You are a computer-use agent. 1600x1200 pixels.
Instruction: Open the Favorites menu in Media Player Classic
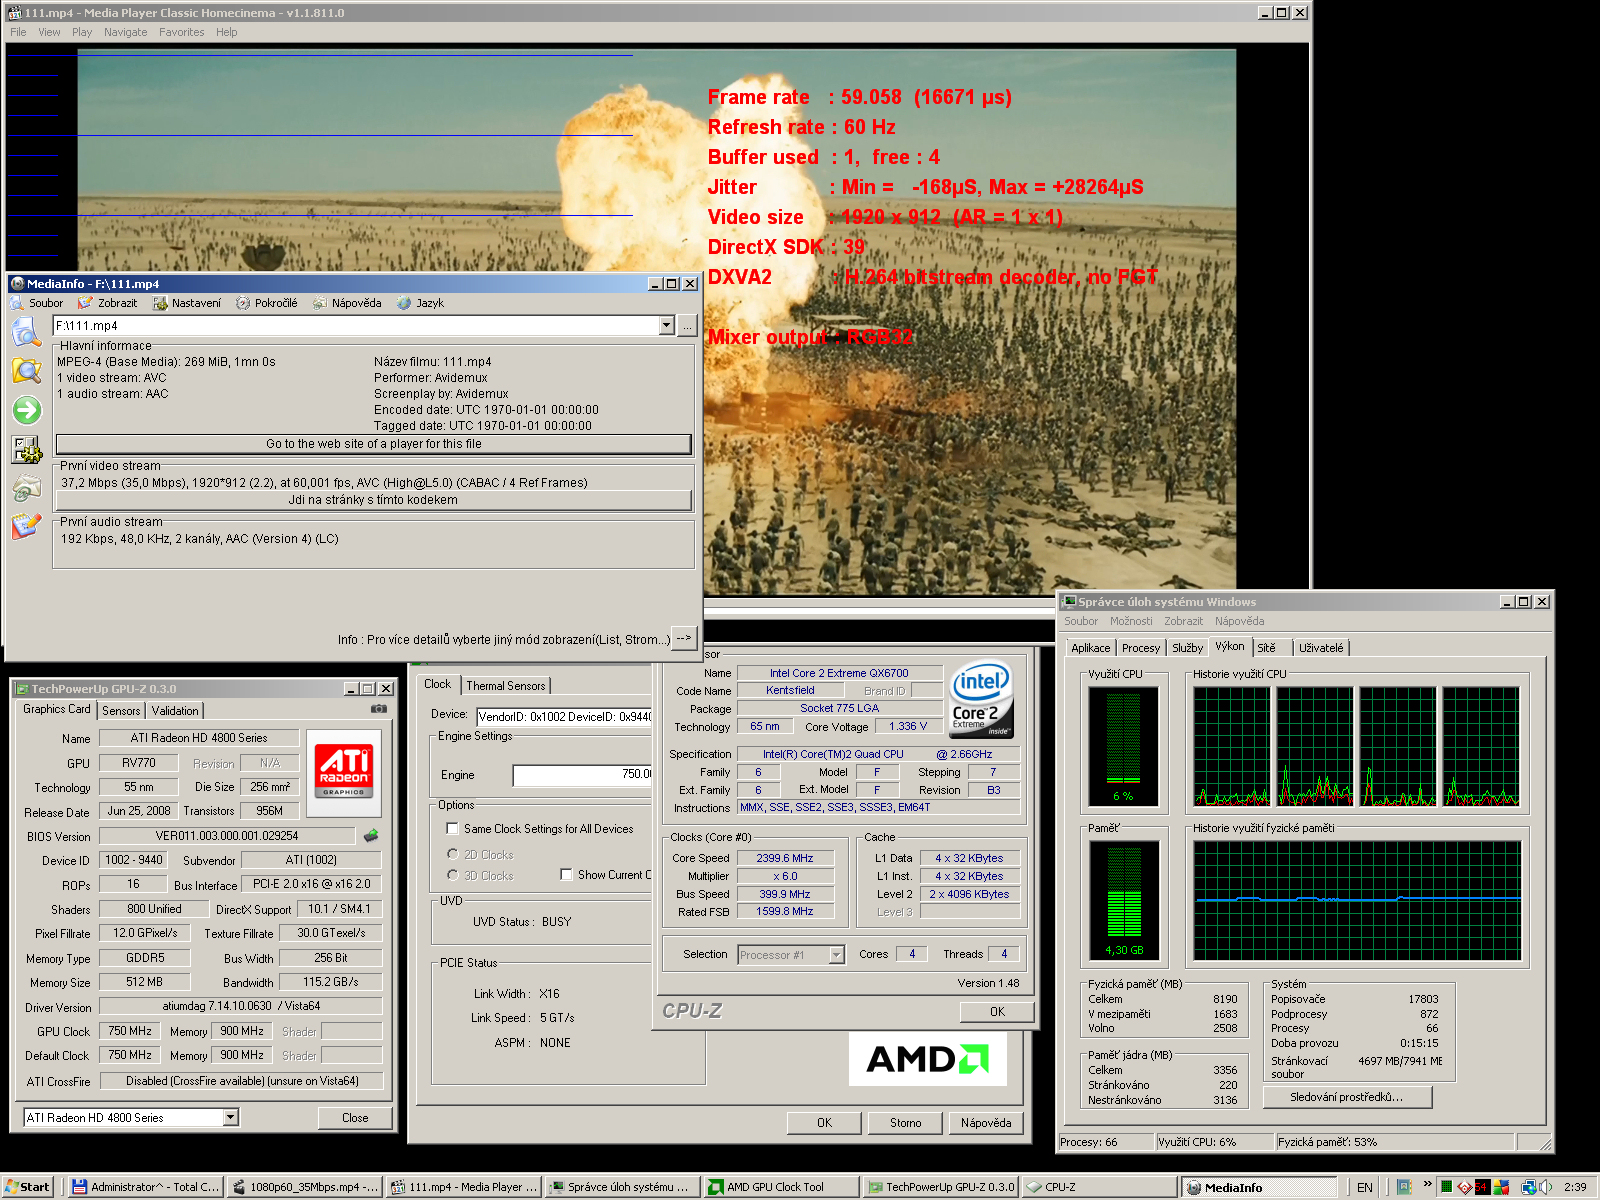(x=181, y=32)
